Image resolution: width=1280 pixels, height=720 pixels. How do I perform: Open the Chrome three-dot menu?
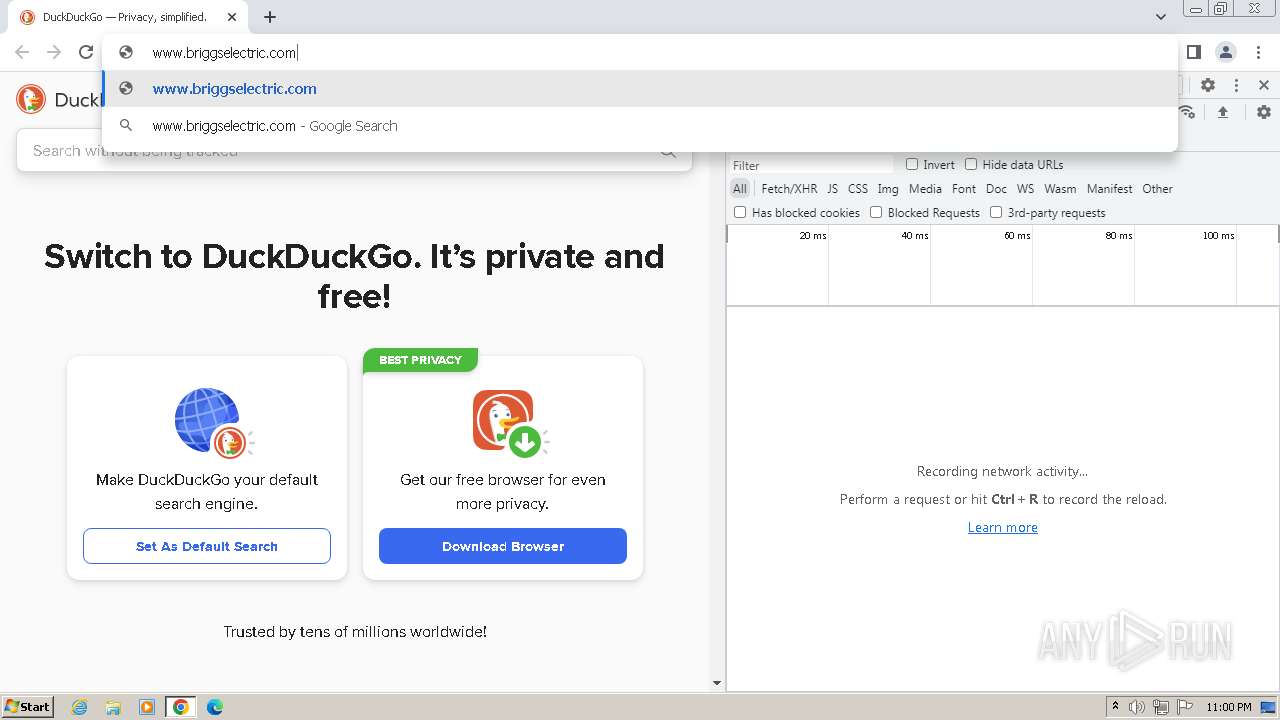[x=1257, y=52]
